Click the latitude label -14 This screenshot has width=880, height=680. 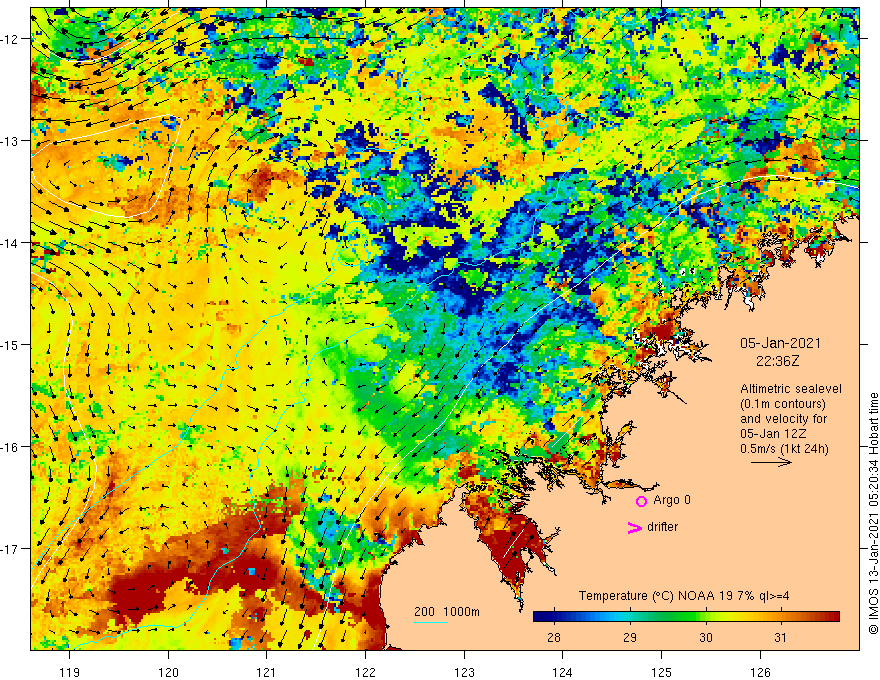[x=11, y=243]
